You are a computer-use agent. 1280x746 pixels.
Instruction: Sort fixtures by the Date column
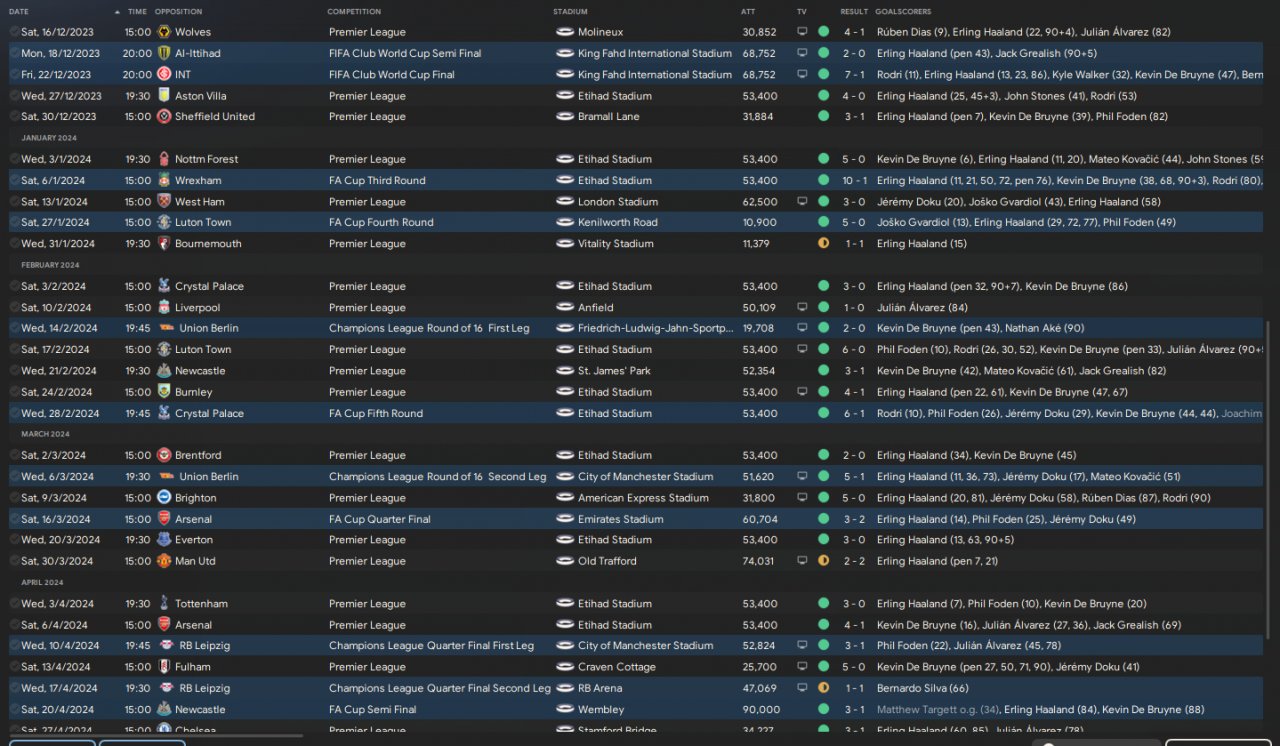tap(19, 12)
